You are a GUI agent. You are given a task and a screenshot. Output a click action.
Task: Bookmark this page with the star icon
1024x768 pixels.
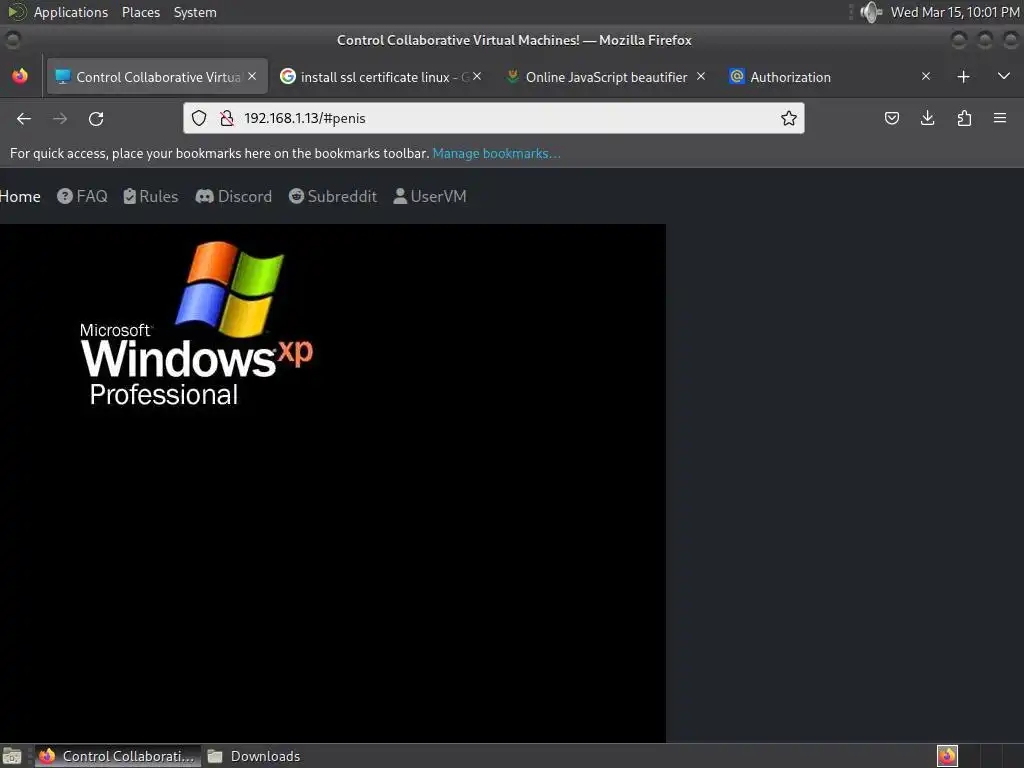[x=789, y=118]
